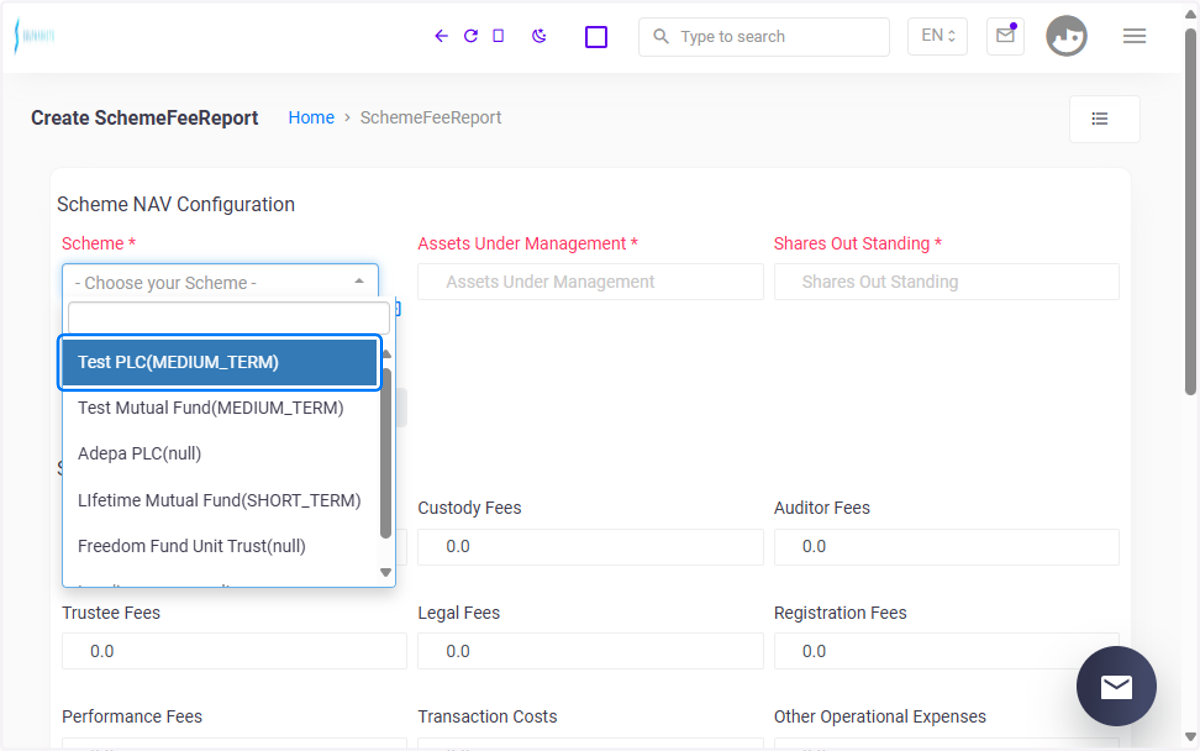Screen dimensions: 1200x751
Task: Click the Type to search field
Action: click(764, 37)
